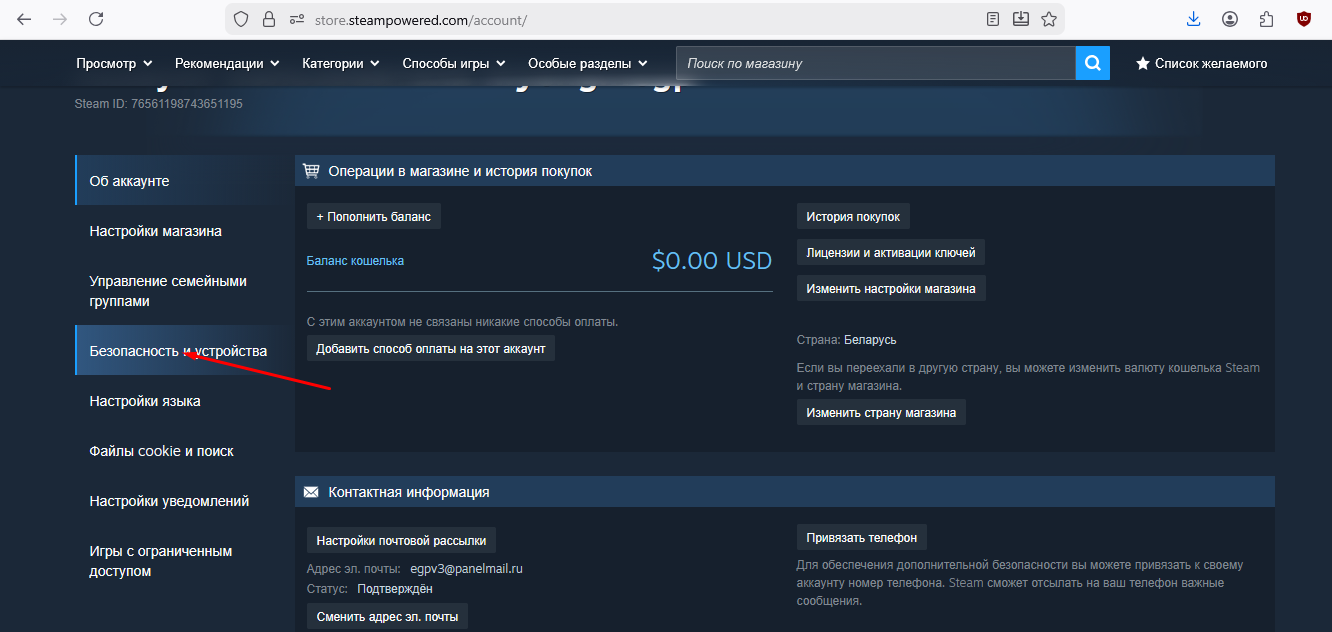This screenshot has height=632, width=1332.
Task: Click the bookmark star icon in address bar
Action: pos(1049,19)
